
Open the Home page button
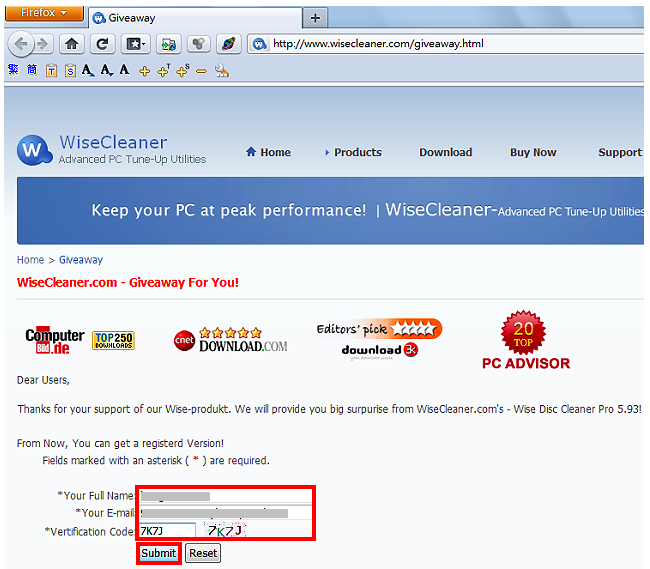pyautogui.click(x=72, y=44)
